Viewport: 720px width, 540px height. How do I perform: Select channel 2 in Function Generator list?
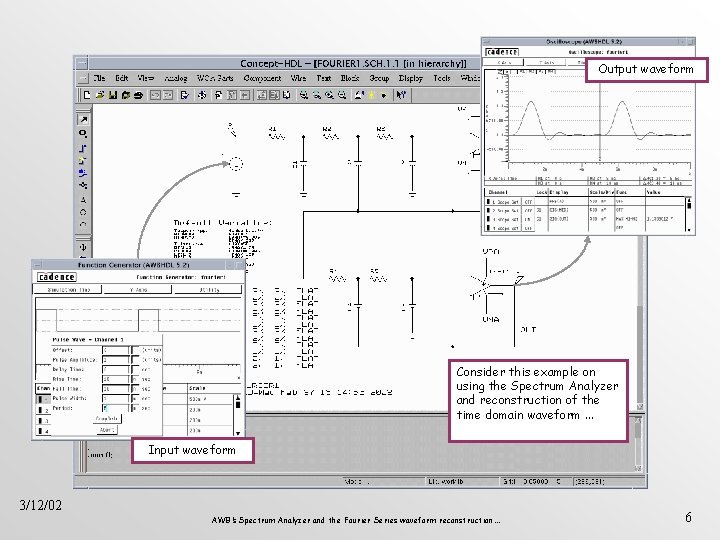coord(44,410)
